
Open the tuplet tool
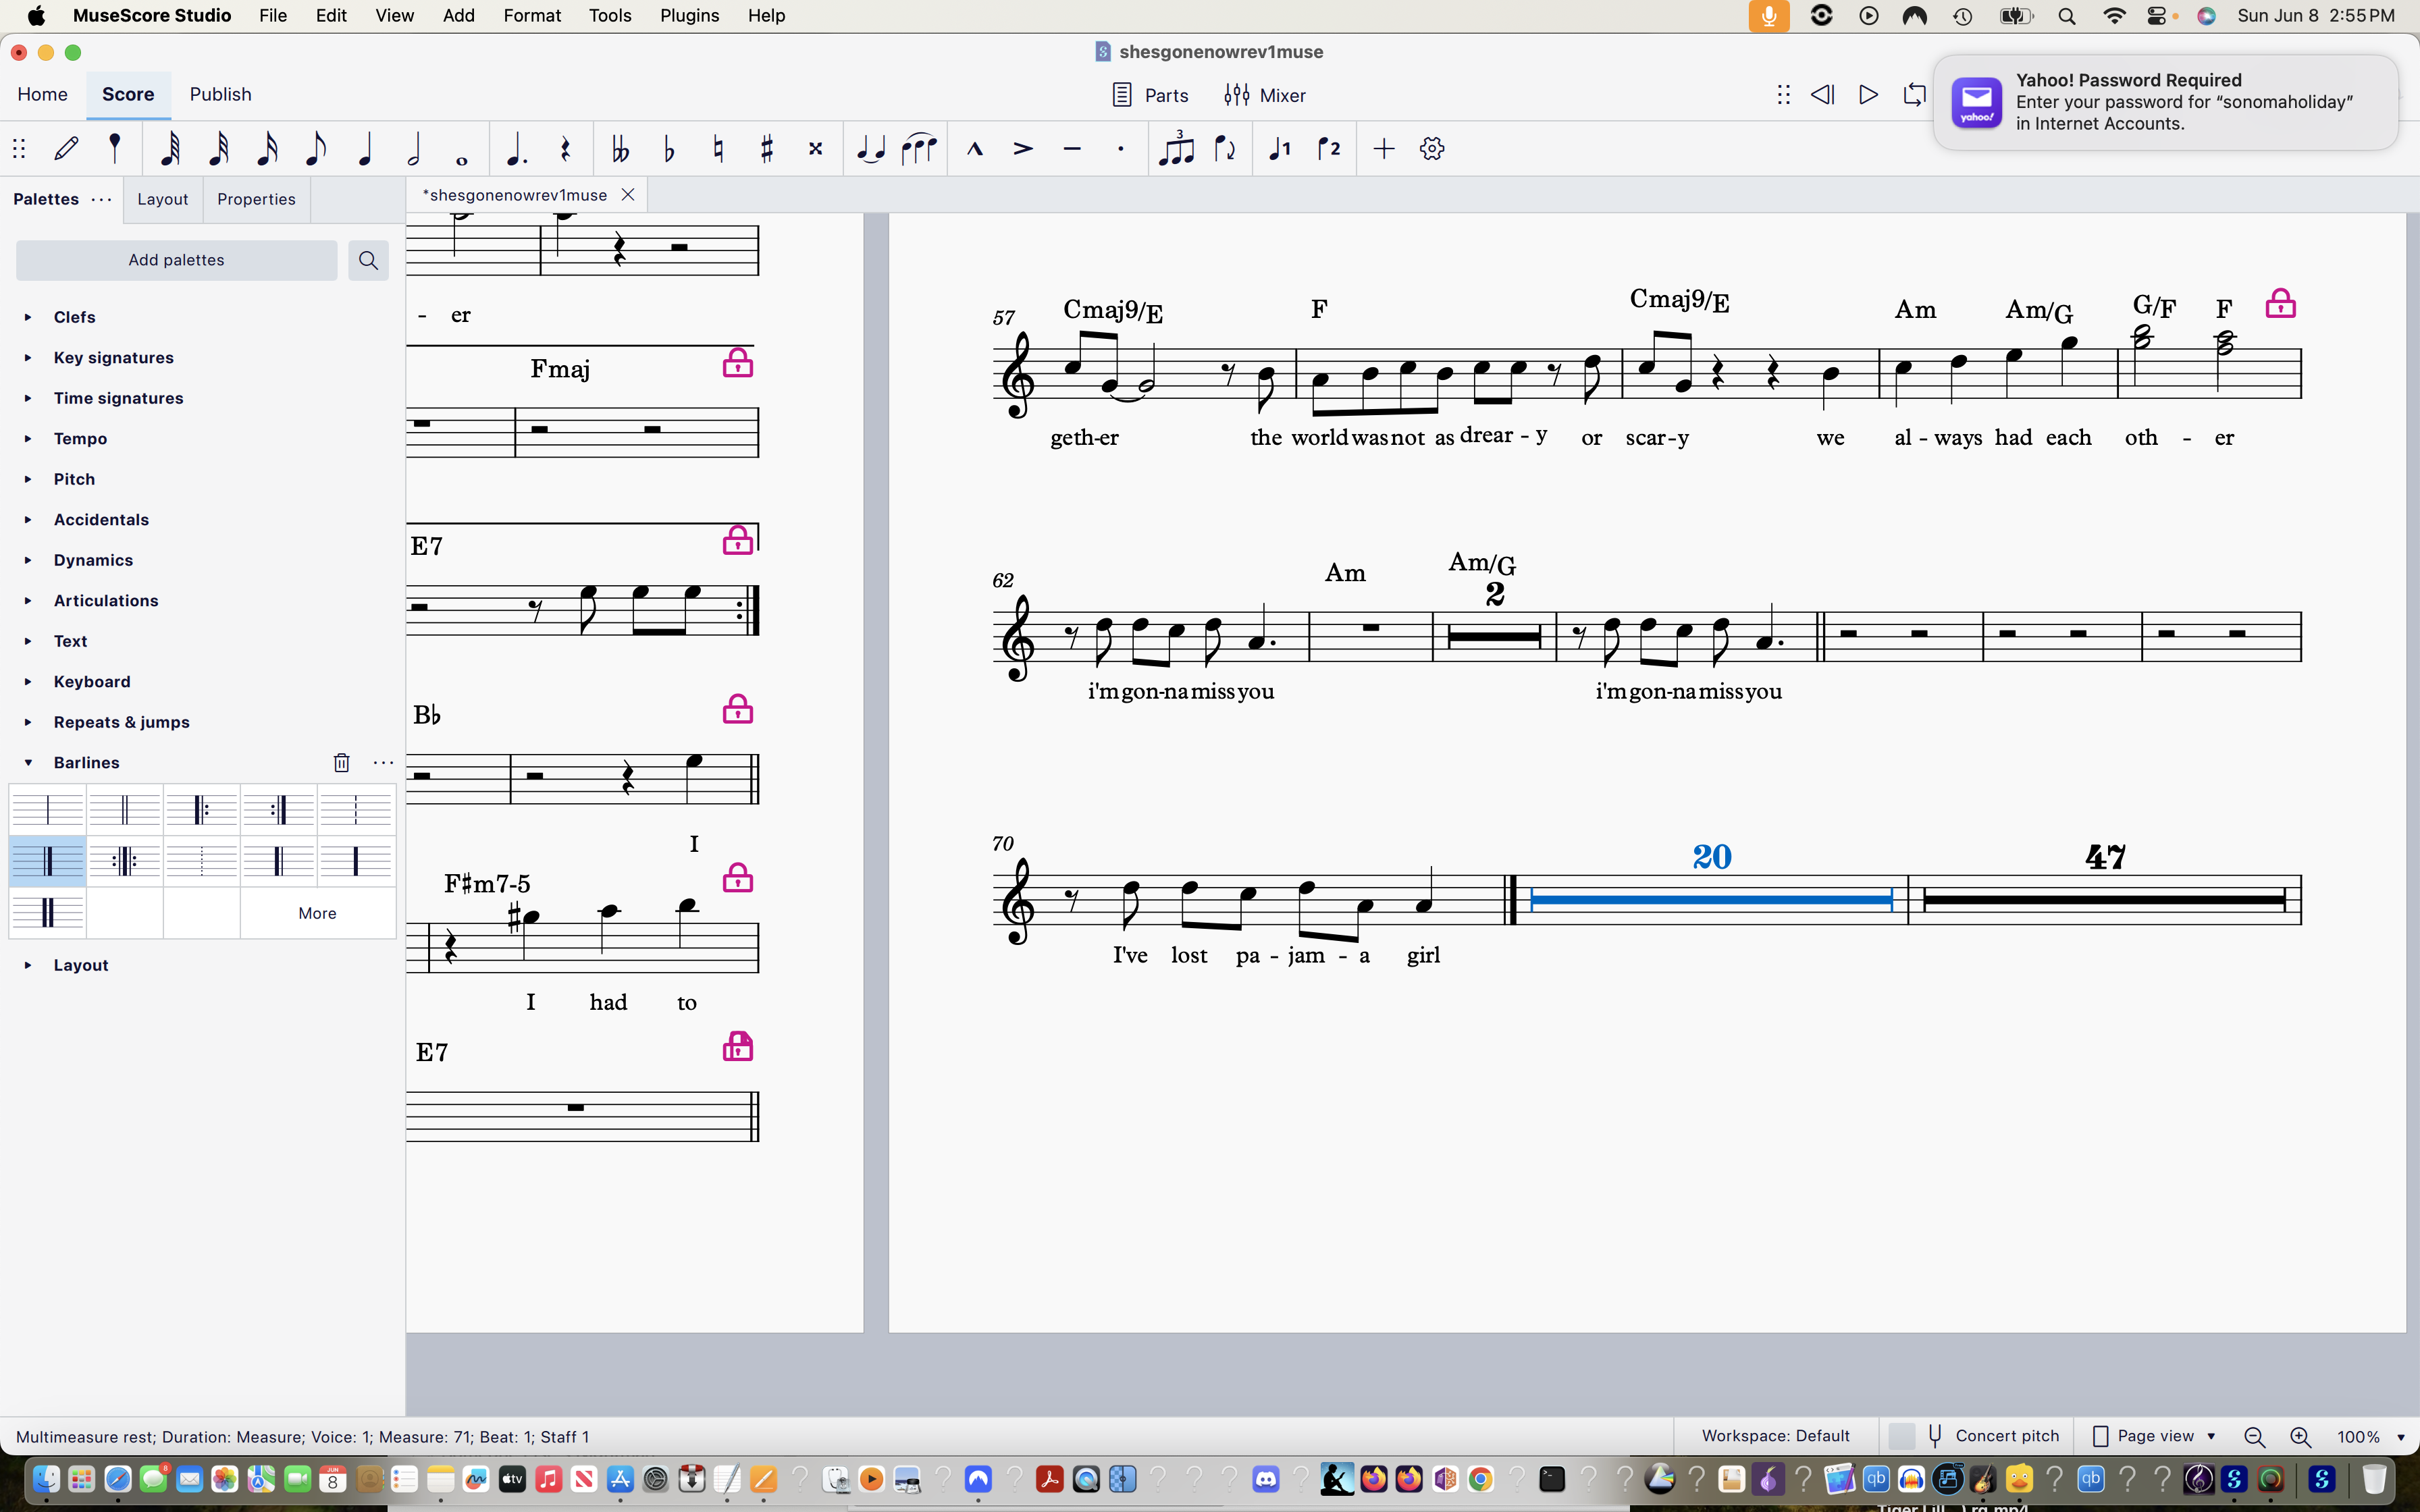click(x=1176, y=149)
